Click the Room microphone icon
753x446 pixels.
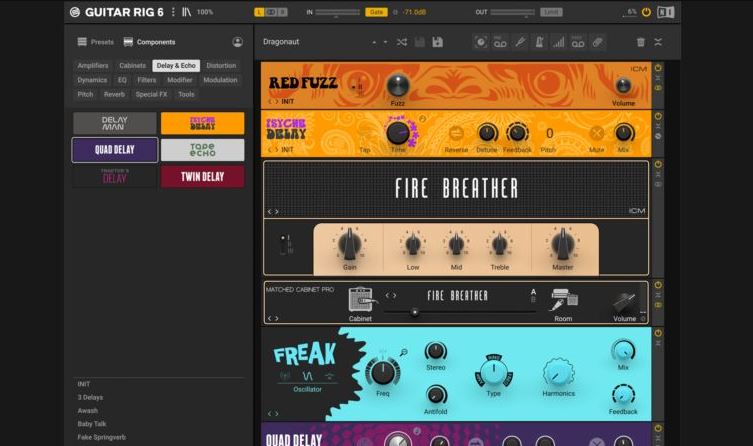(x=564, y=300)
